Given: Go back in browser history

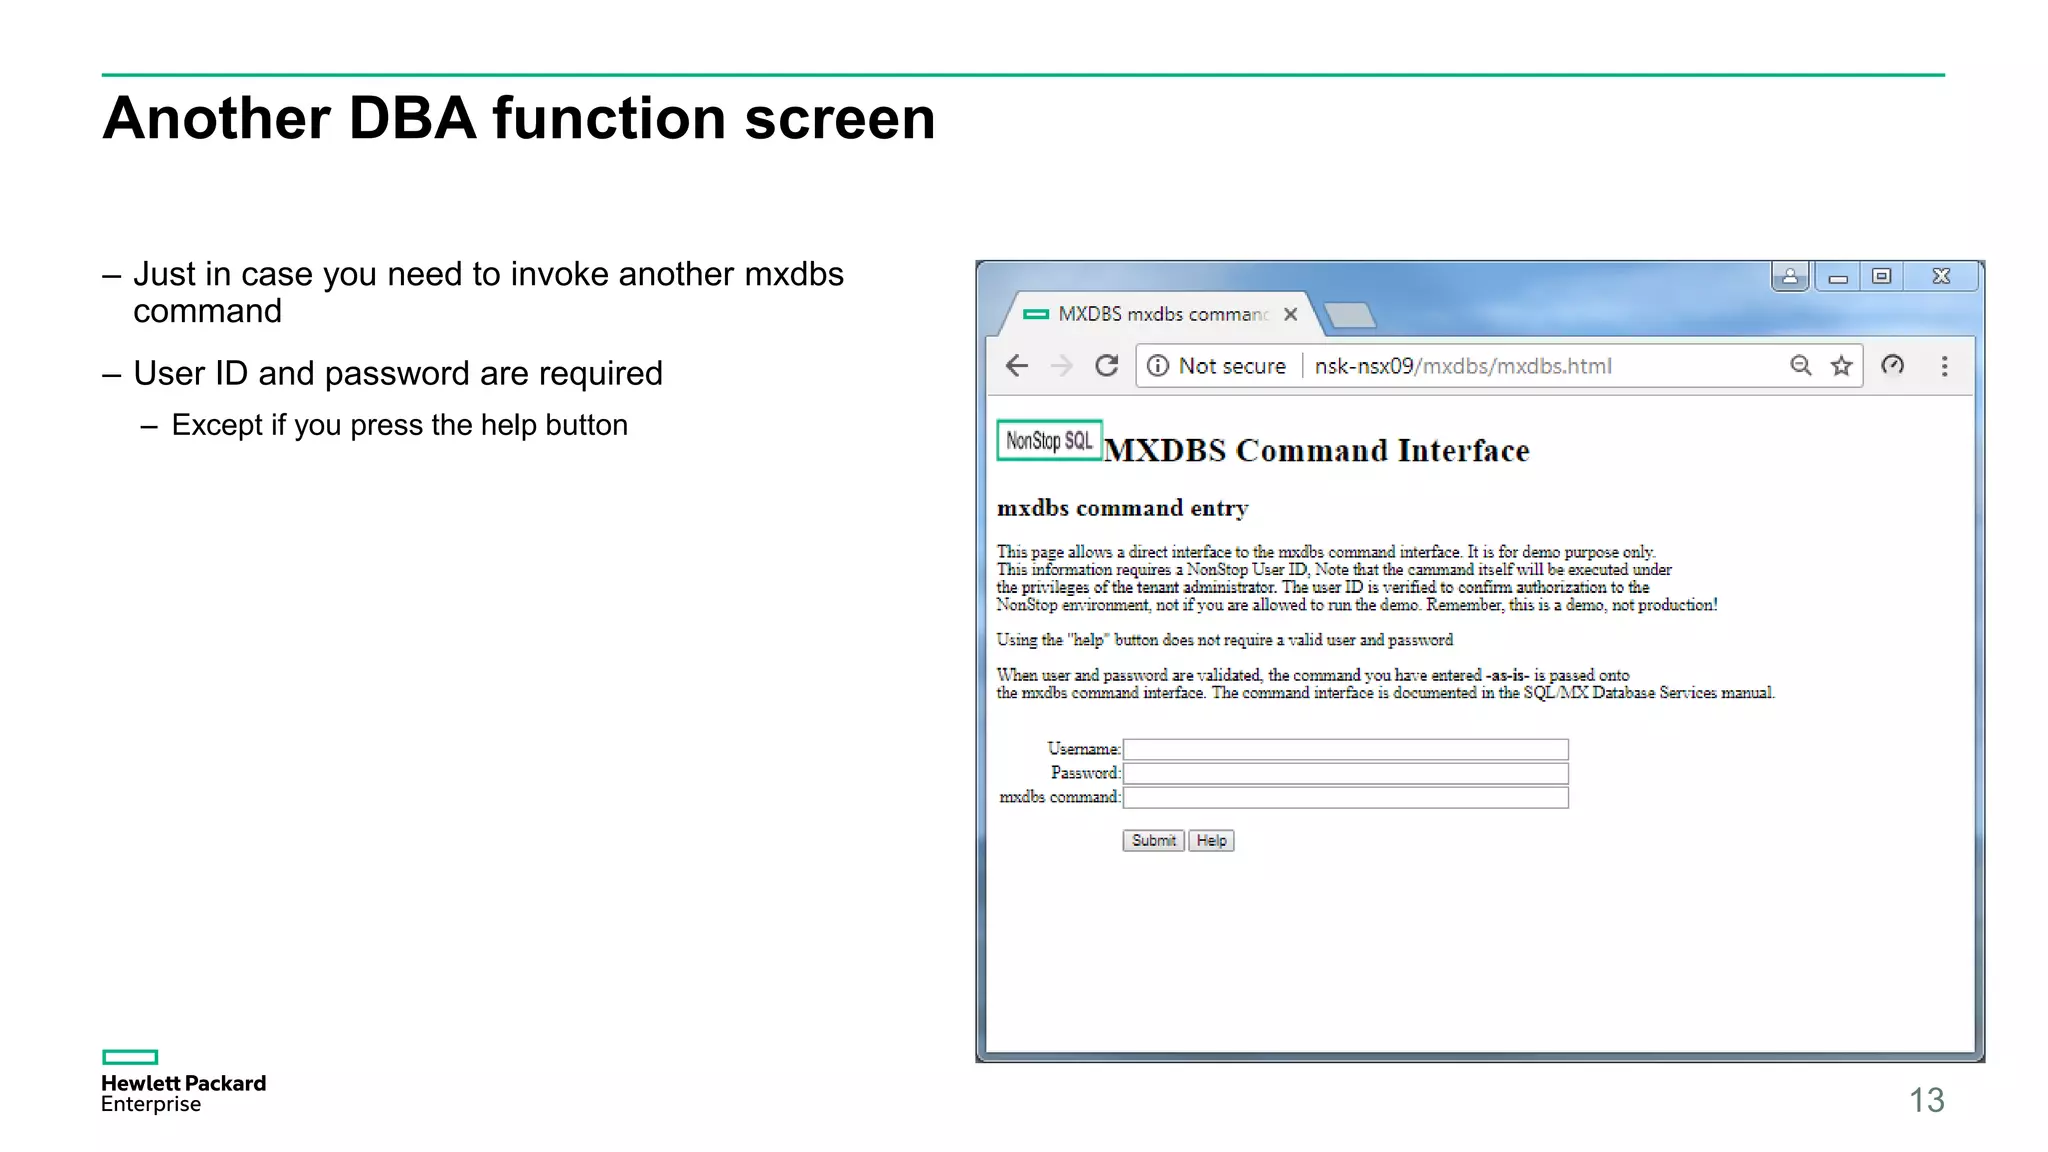Looking at the screenshot, I should [1017, 366].
